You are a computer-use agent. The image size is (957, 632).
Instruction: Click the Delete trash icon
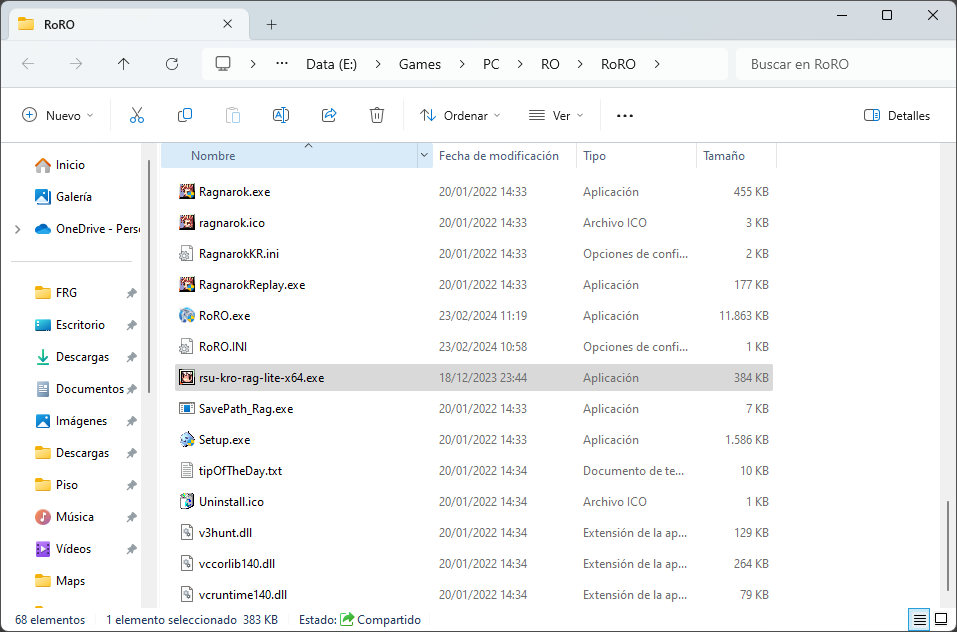(x=377, y=115)
